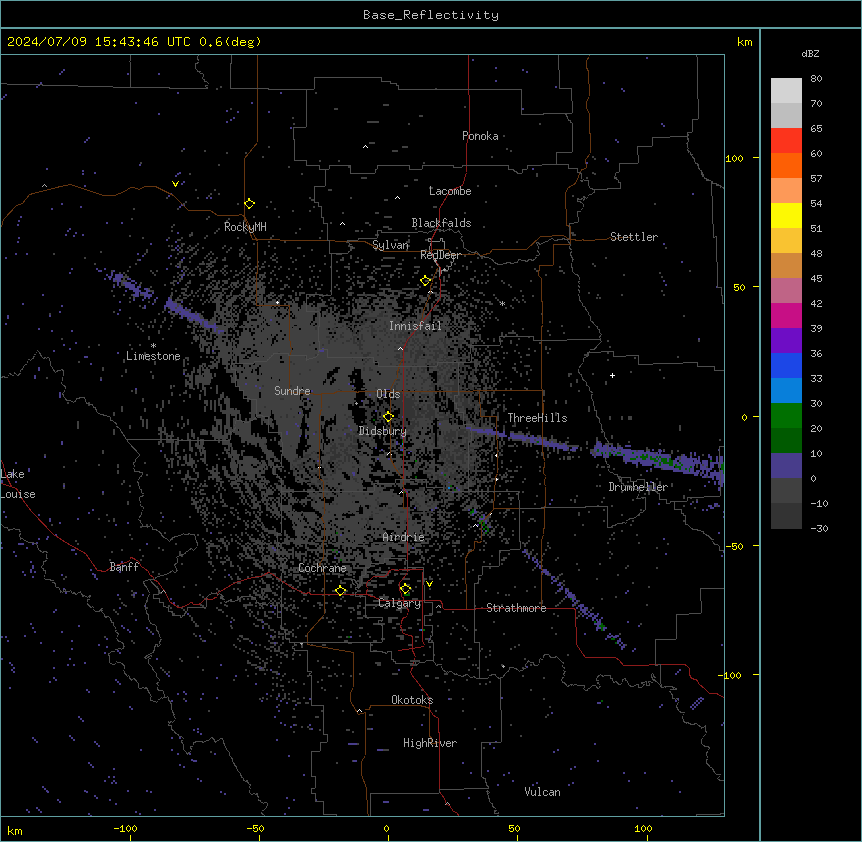Screen dimensions: 862x842
Task: Pick the yellow 54-51 dBZ legend swatch
Action: (786, 215)
